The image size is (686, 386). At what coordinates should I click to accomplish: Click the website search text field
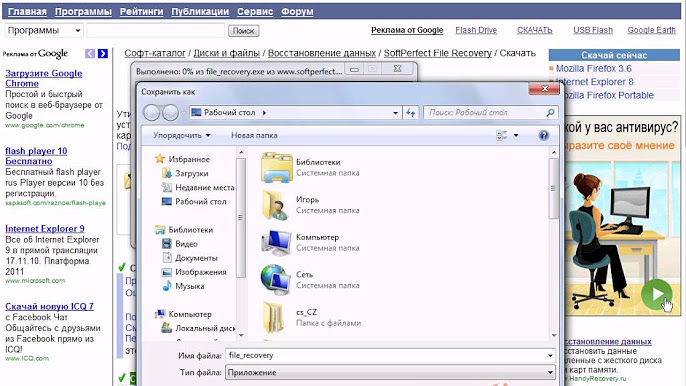[x=155, y=30]
